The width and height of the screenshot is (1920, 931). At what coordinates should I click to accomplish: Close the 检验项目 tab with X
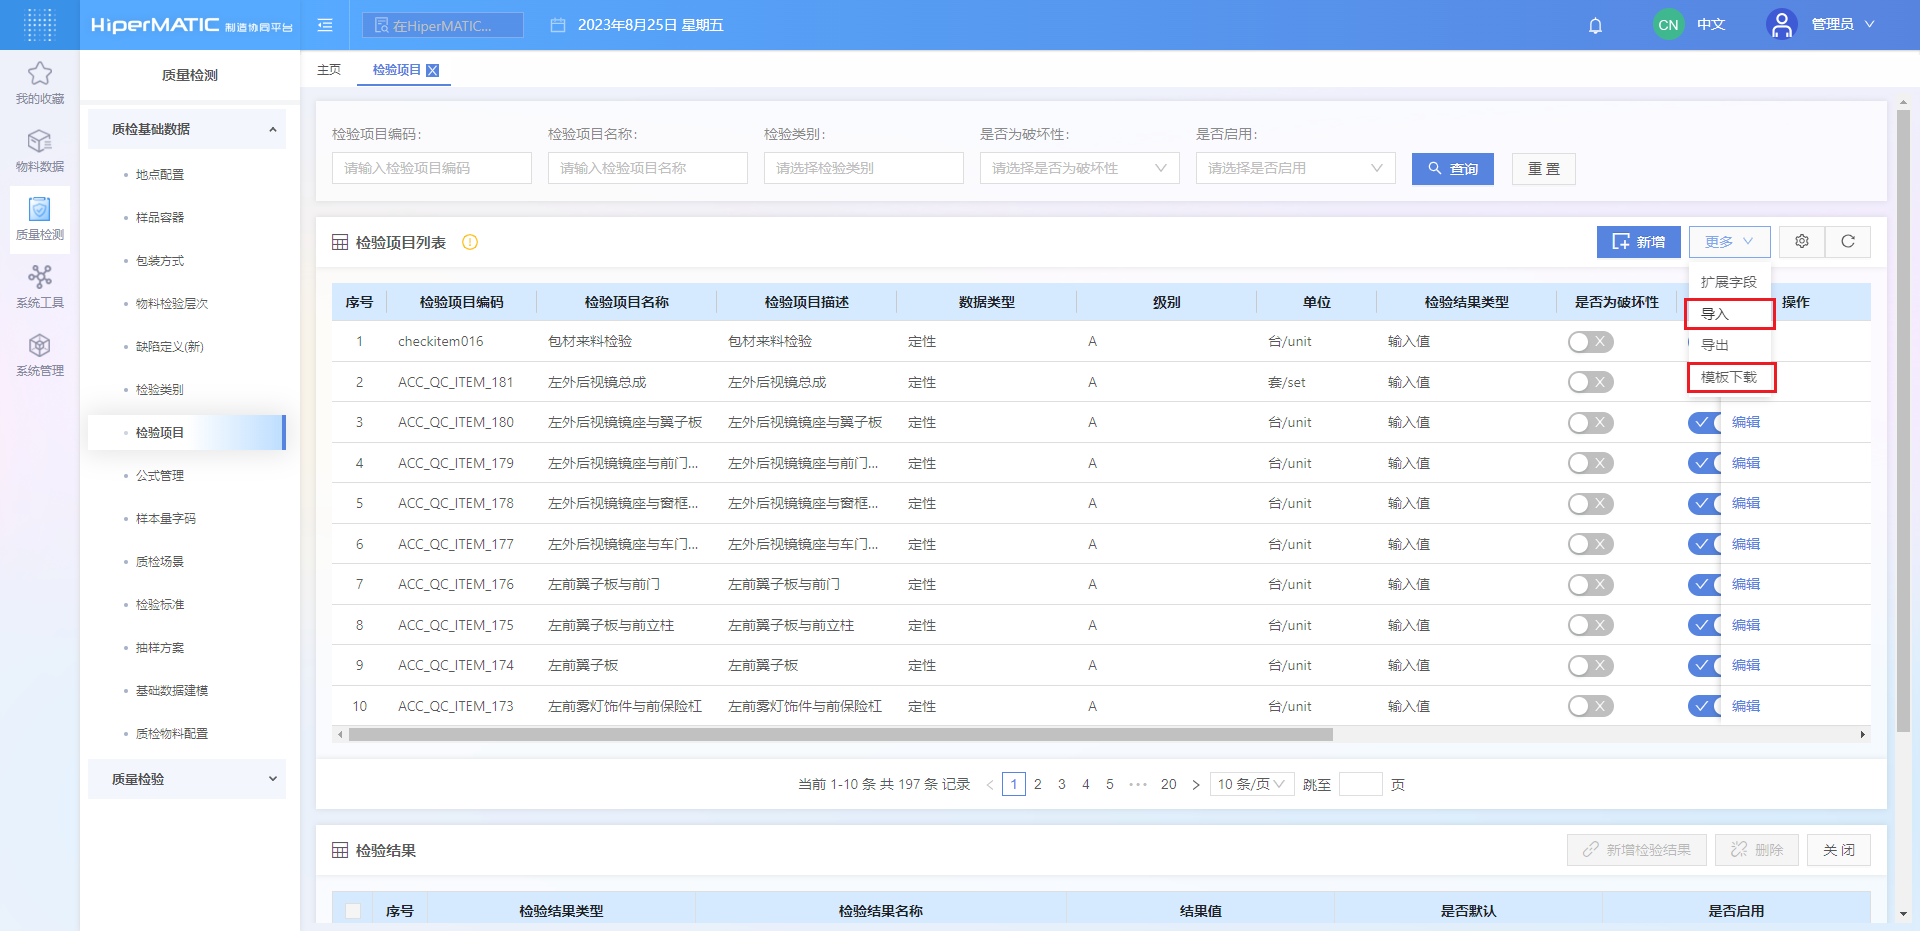(x=432, y=70)
